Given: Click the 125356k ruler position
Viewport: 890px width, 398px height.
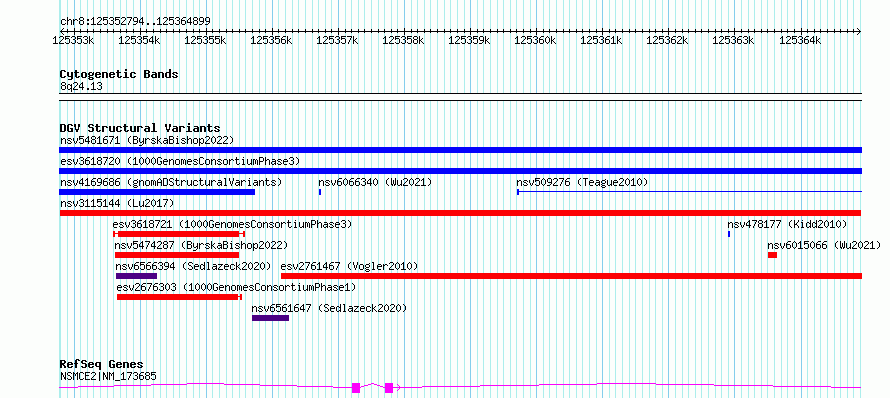Looking at the screenshot, I should (x=271, y=40).
